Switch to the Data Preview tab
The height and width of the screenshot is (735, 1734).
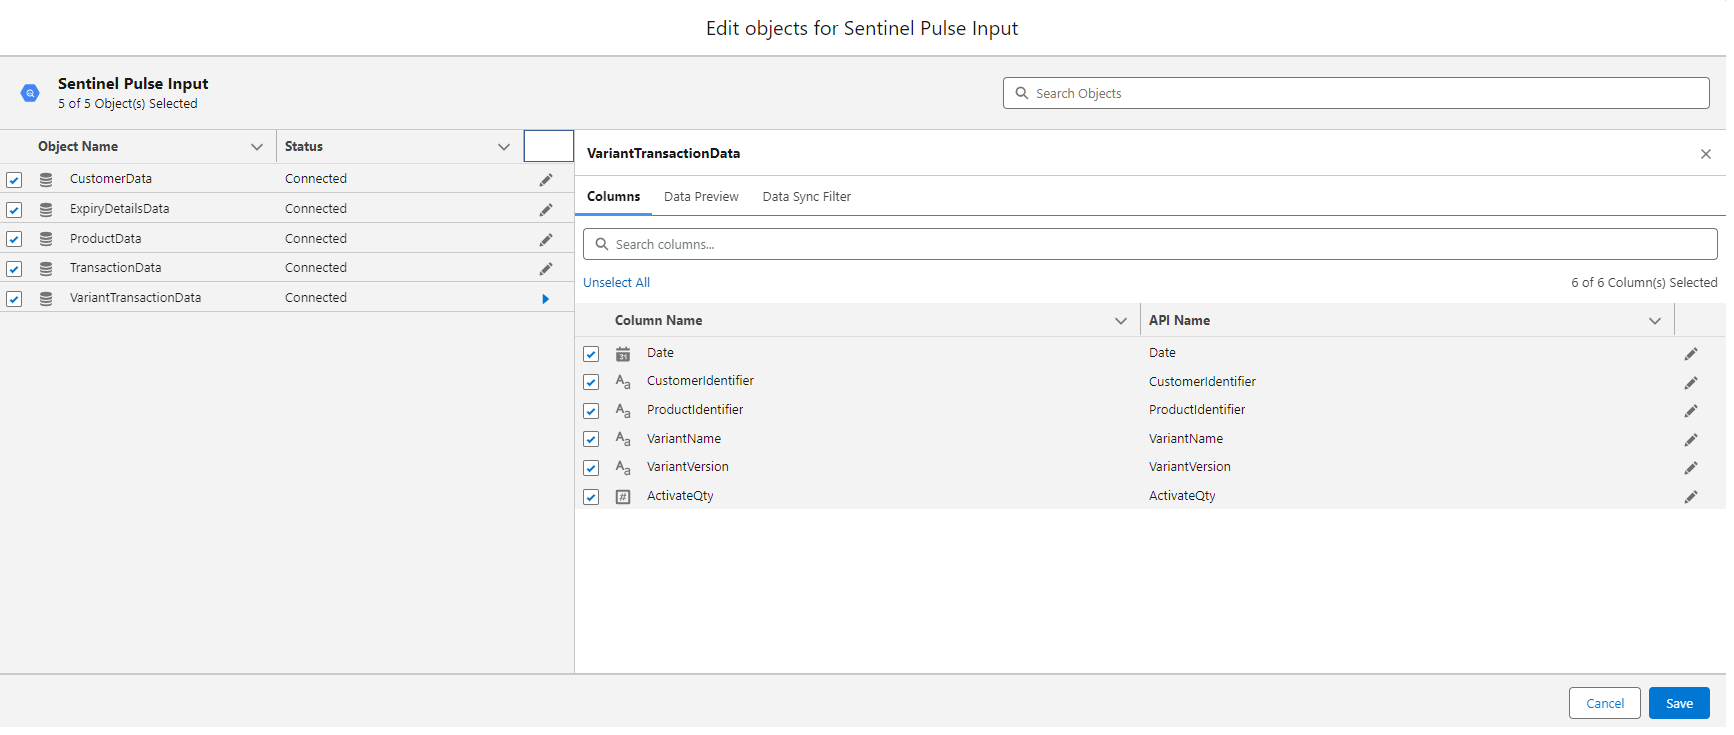[701, 197]
